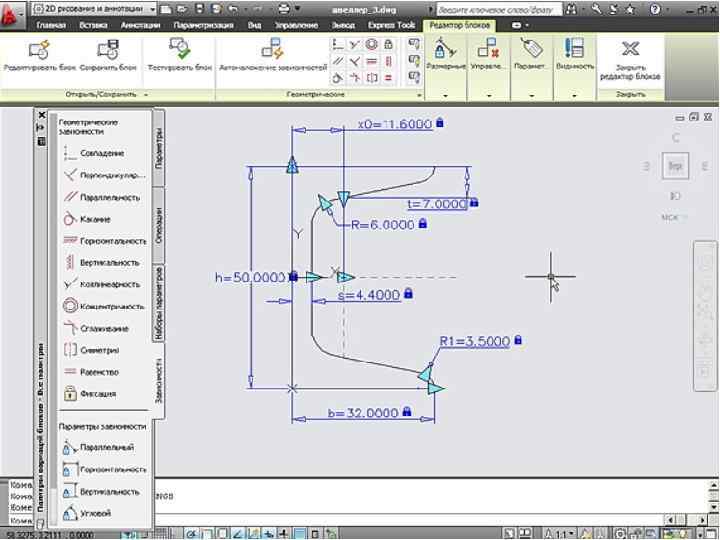
Task: Expand the Парамет... panel dropdown arrow
Action: tap(531, 96)
